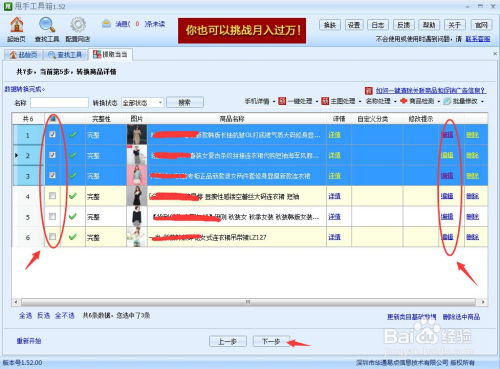Check the checkbox in row 6
500x369 pixels.
(52, 237)
